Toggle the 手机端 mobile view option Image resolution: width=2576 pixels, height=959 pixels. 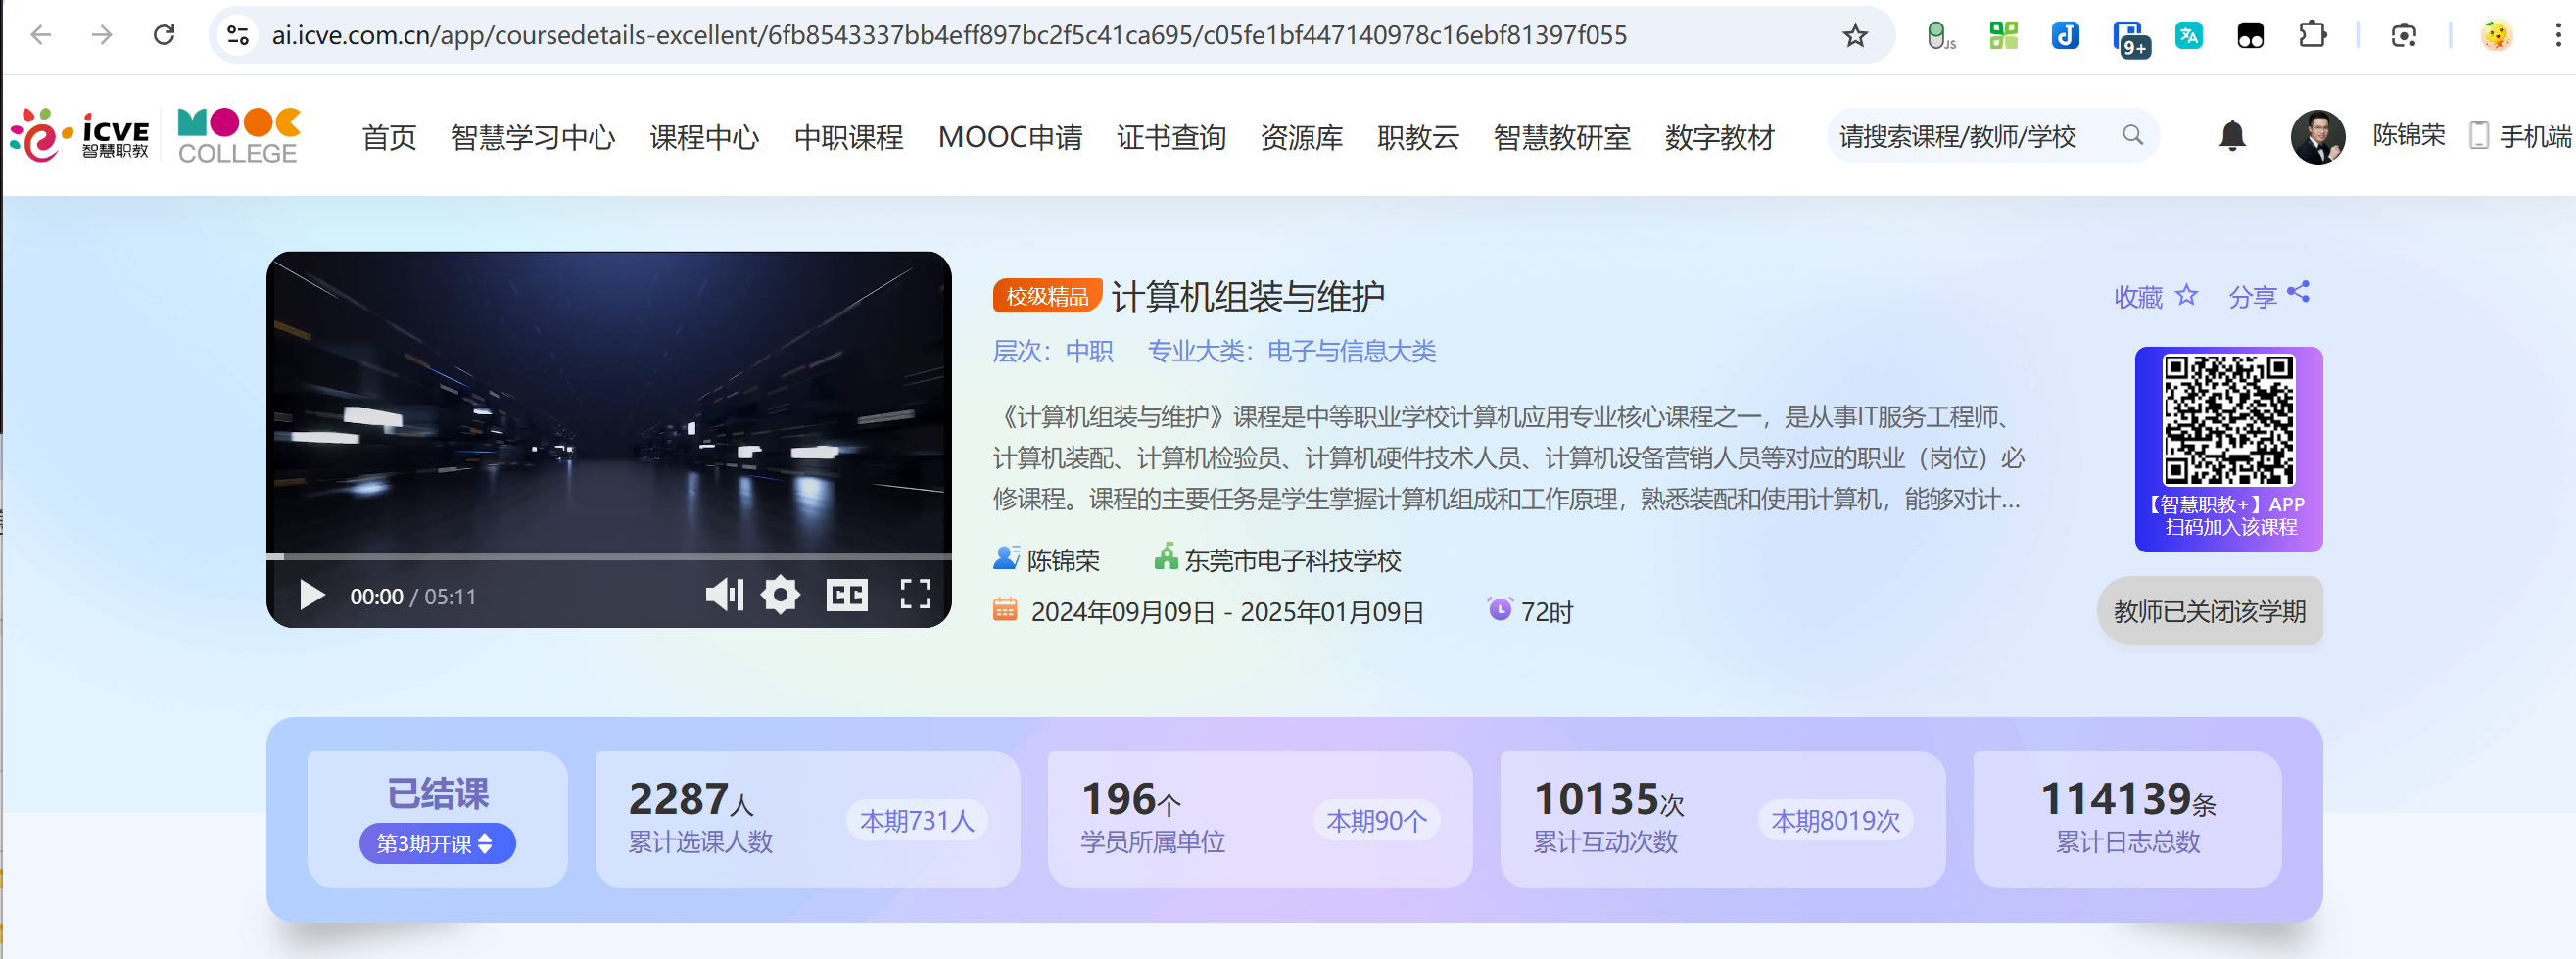click(x=2519, y=136)
